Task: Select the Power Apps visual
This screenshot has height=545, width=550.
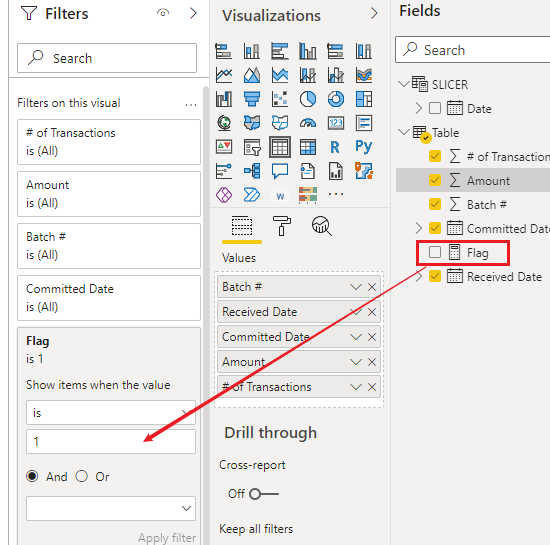Action: click(223, 195)
